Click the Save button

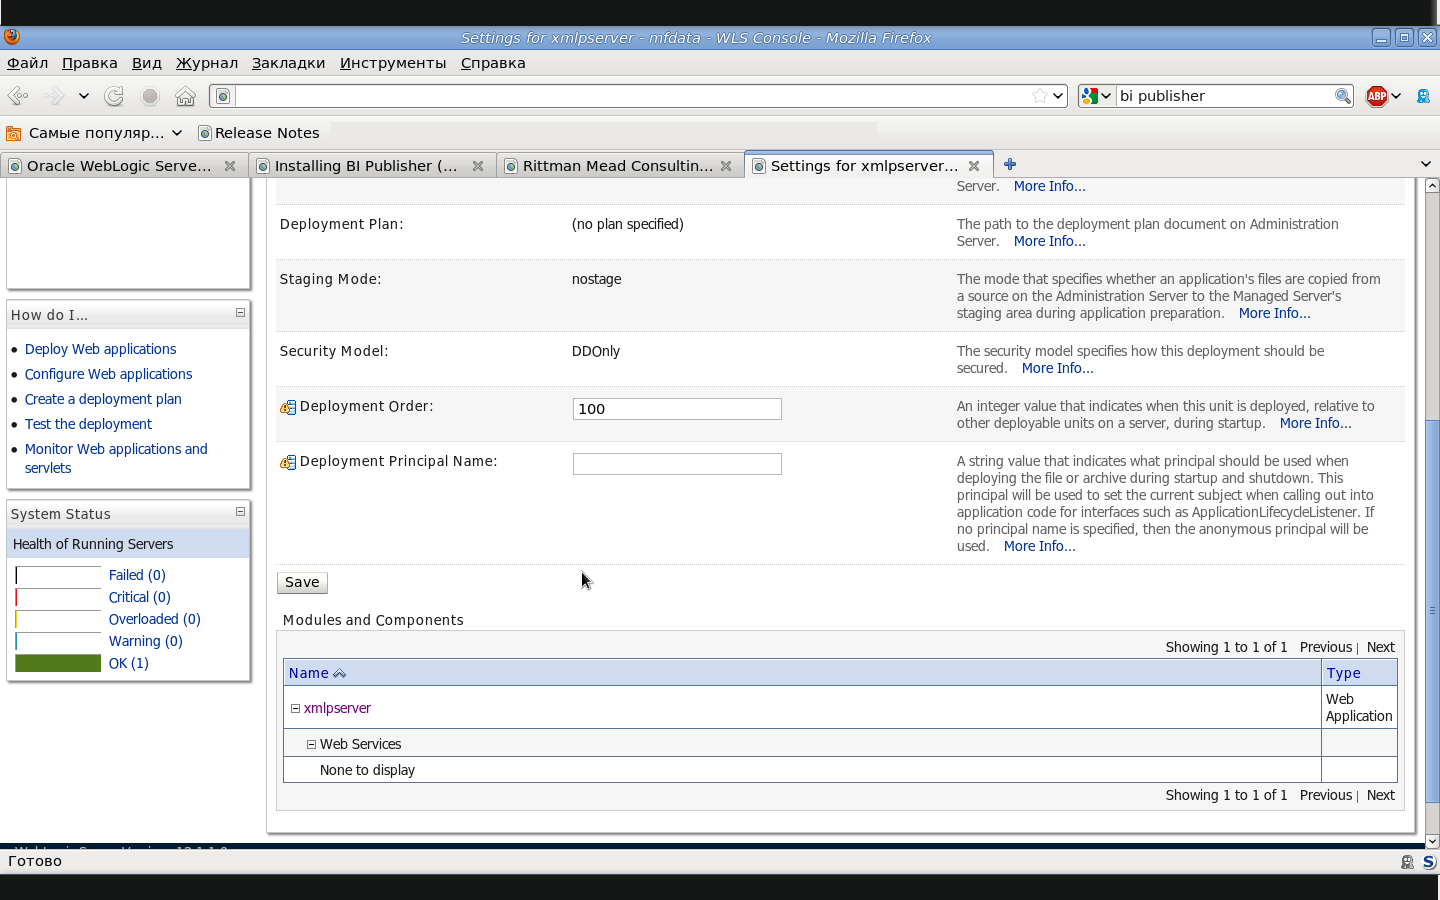(302, 582)
